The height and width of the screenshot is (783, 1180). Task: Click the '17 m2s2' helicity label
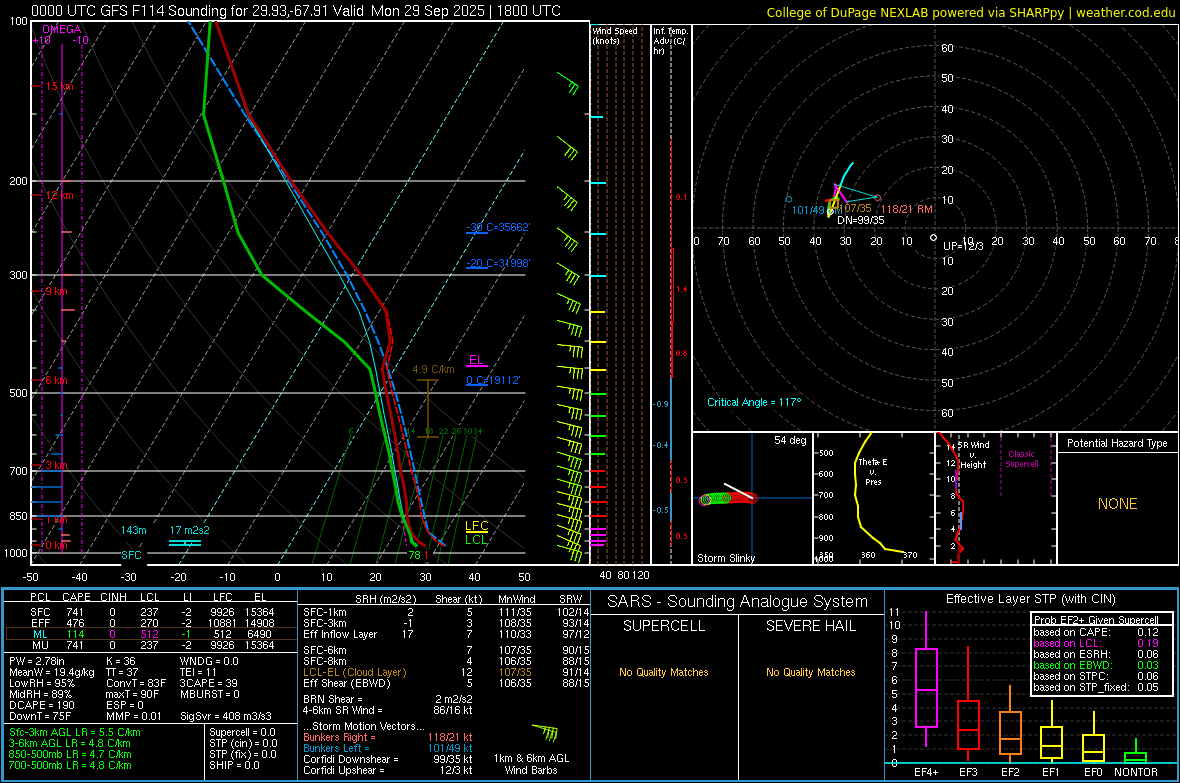tap(190, 530)
